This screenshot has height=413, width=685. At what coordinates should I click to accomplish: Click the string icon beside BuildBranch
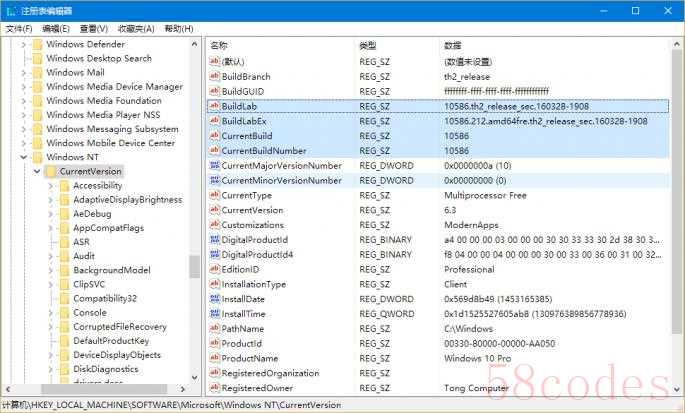coord(214,76)
